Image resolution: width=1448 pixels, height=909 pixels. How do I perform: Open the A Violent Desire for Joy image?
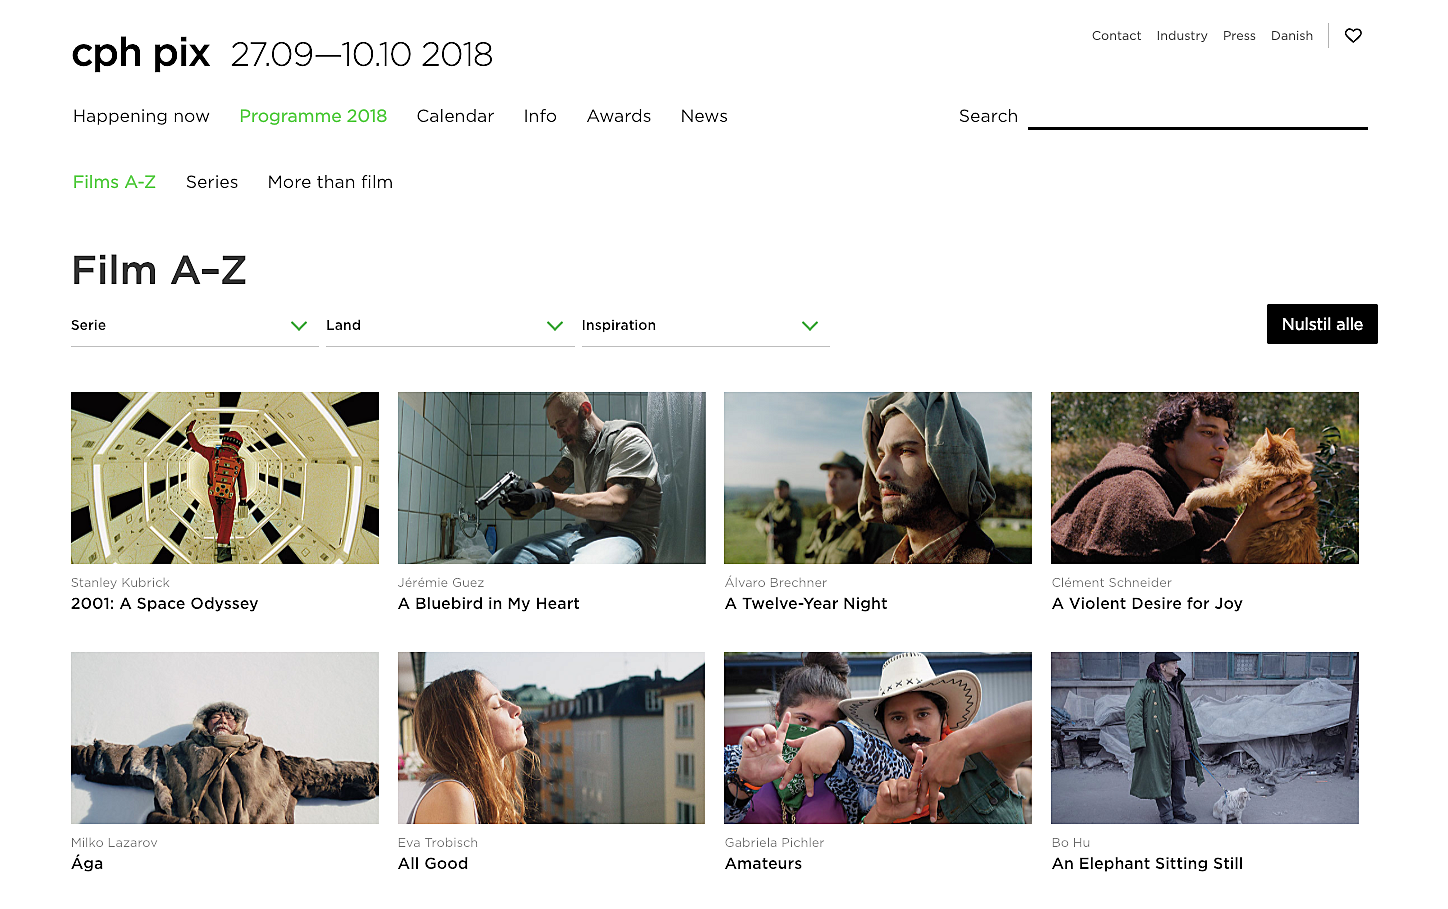coord(1205,478)
